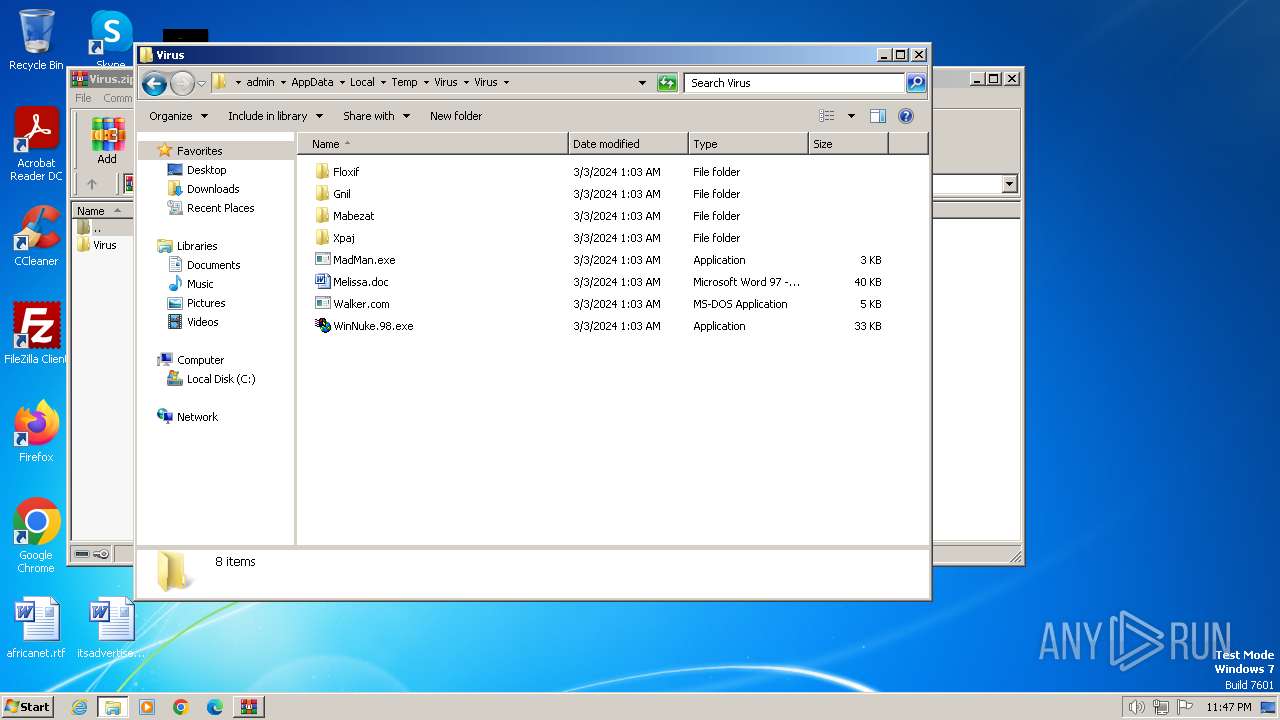
Task: Select the Melissa.doc file
Action: pos(361,282)
